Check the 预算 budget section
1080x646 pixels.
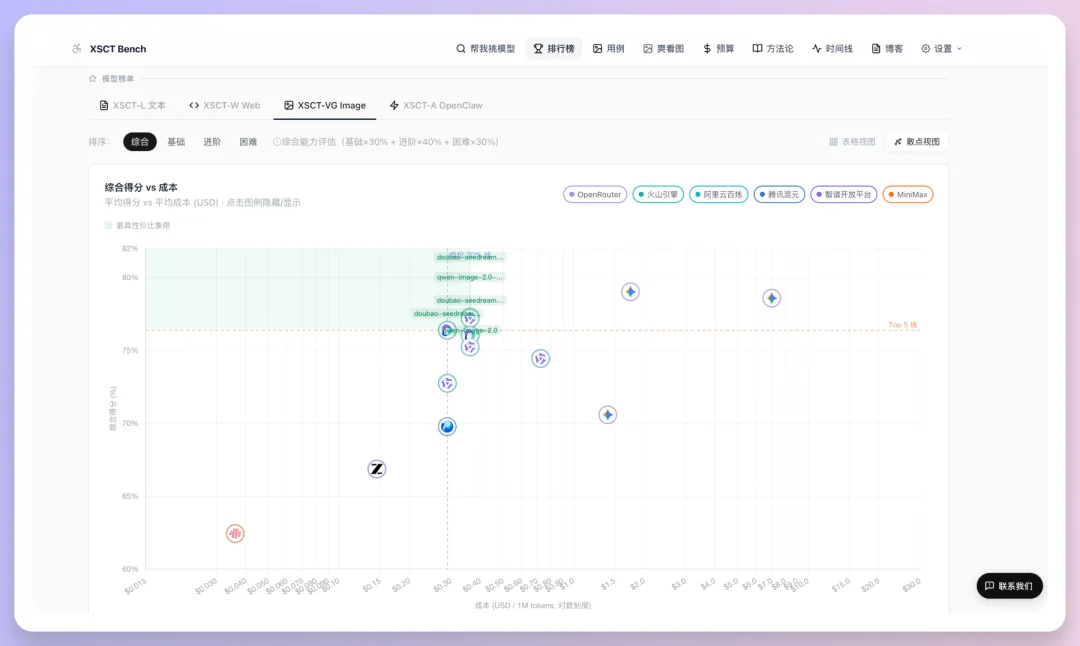718,48
